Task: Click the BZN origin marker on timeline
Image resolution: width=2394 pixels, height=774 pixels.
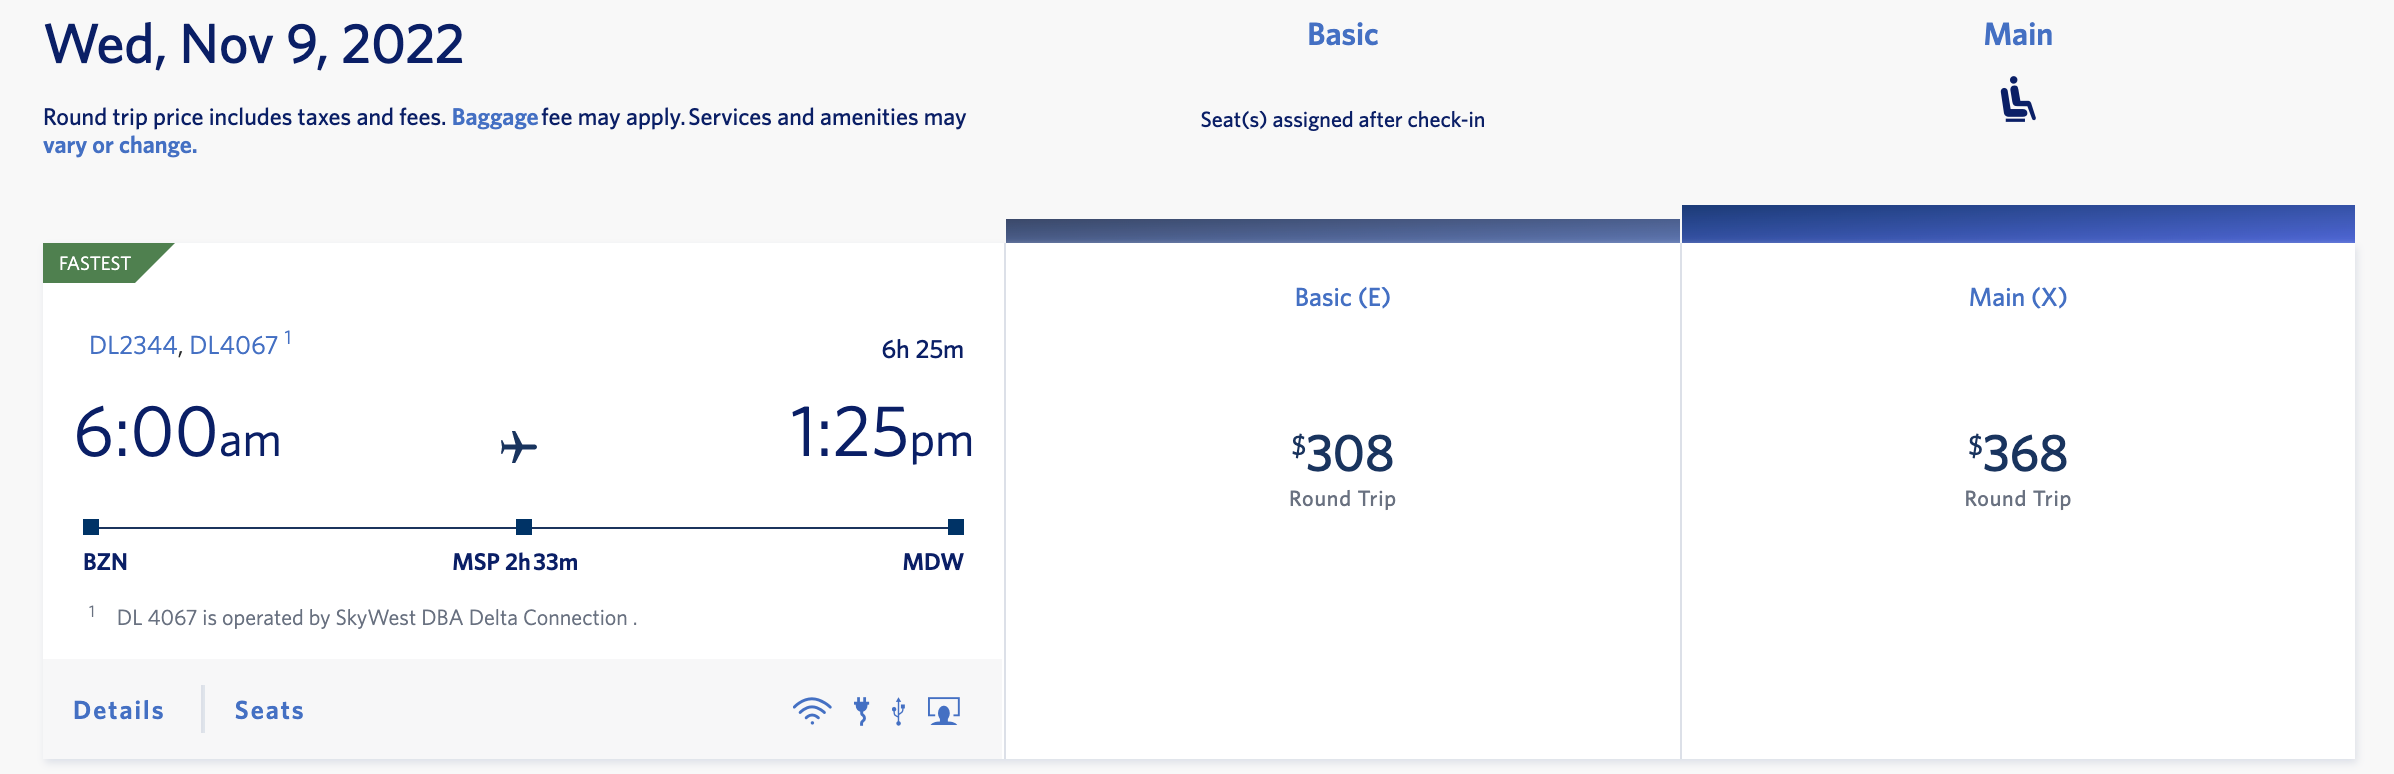Action: click(x=91, y=527)
